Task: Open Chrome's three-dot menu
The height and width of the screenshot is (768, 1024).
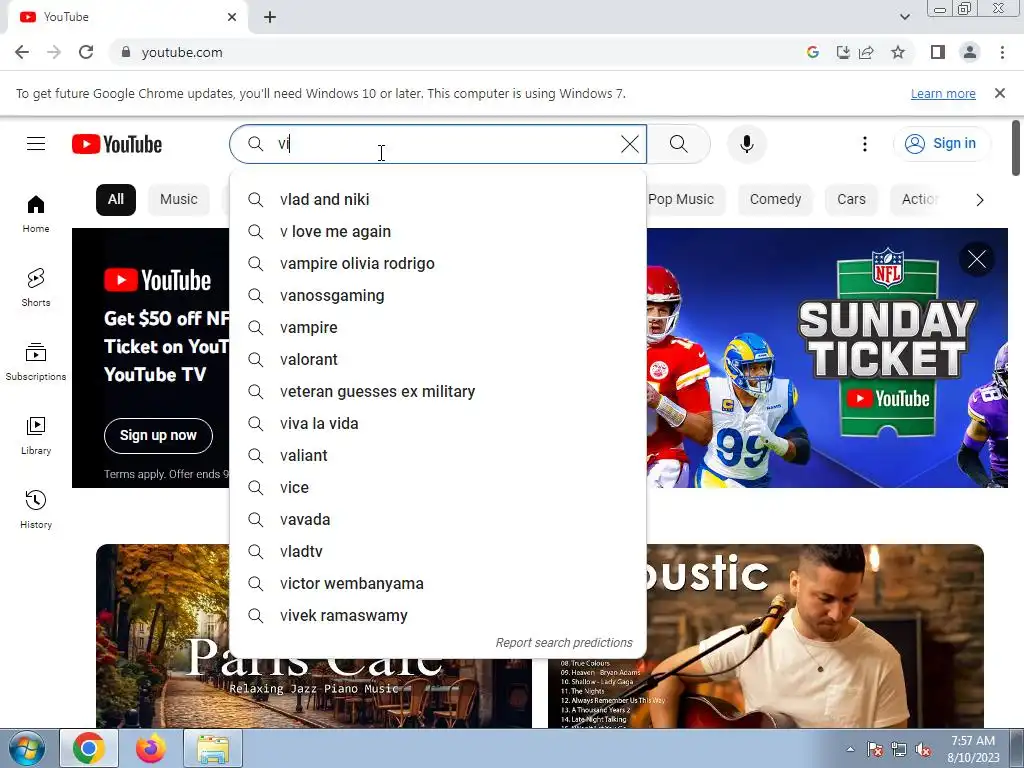Action: tap(1002, 52)
